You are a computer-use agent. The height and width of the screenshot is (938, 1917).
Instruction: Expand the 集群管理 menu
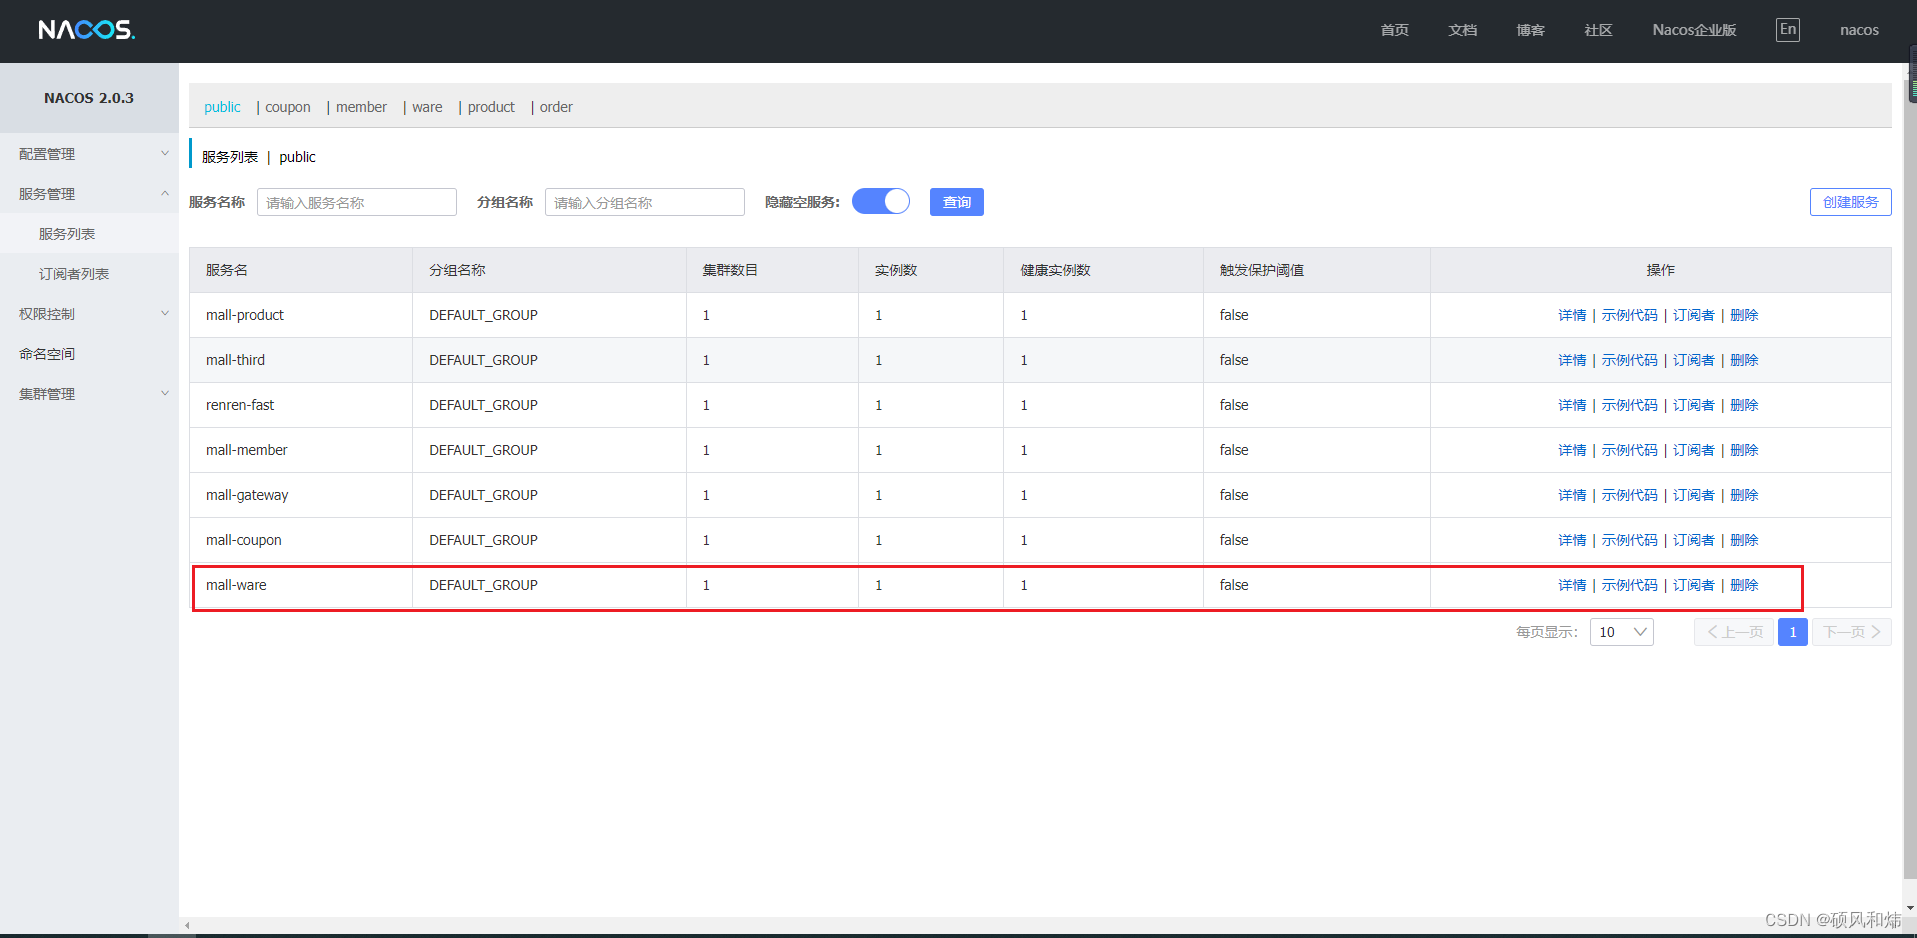tap(89, 394)
